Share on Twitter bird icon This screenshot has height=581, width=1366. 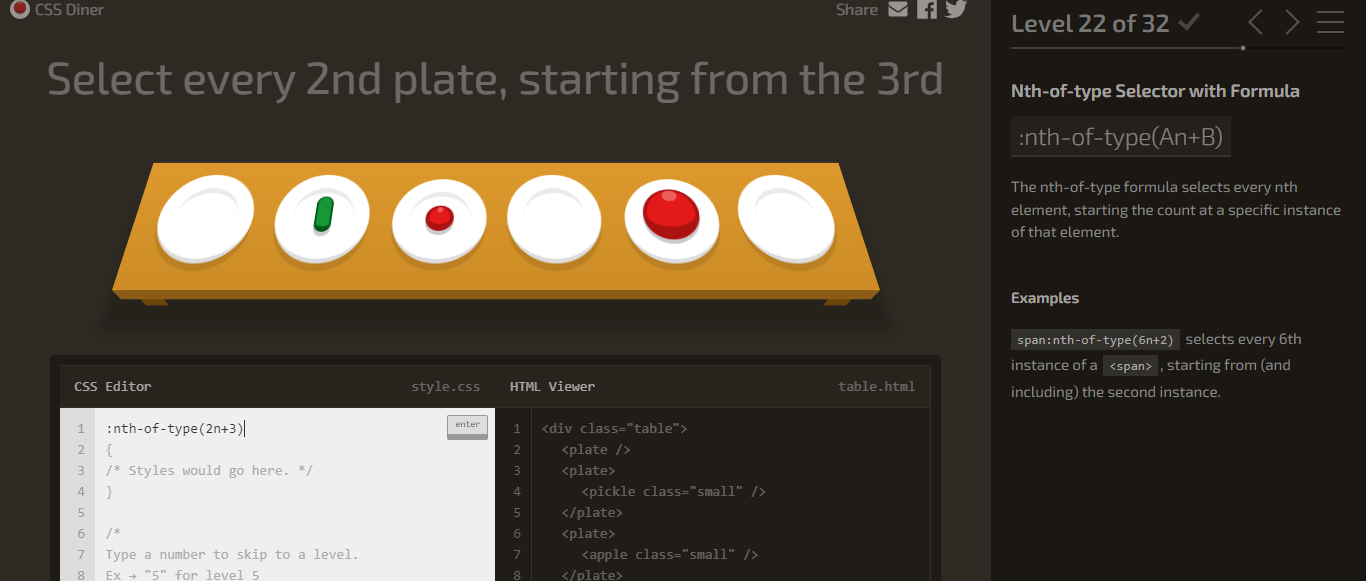click(x=956, y=9)
